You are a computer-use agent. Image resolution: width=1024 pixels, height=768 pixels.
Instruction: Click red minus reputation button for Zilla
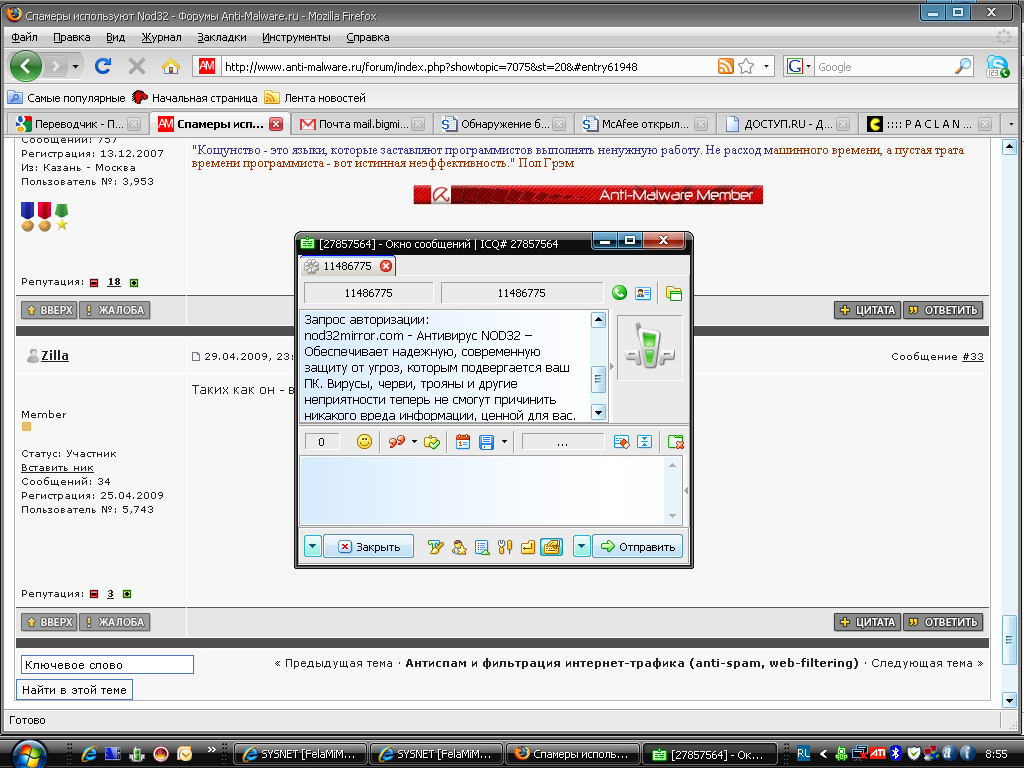(x=94, y=594)
